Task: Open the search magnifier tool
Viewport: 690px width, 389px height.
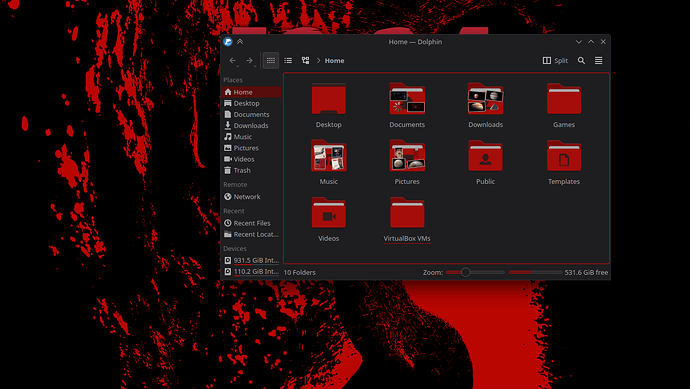Action: pos(581,61)
